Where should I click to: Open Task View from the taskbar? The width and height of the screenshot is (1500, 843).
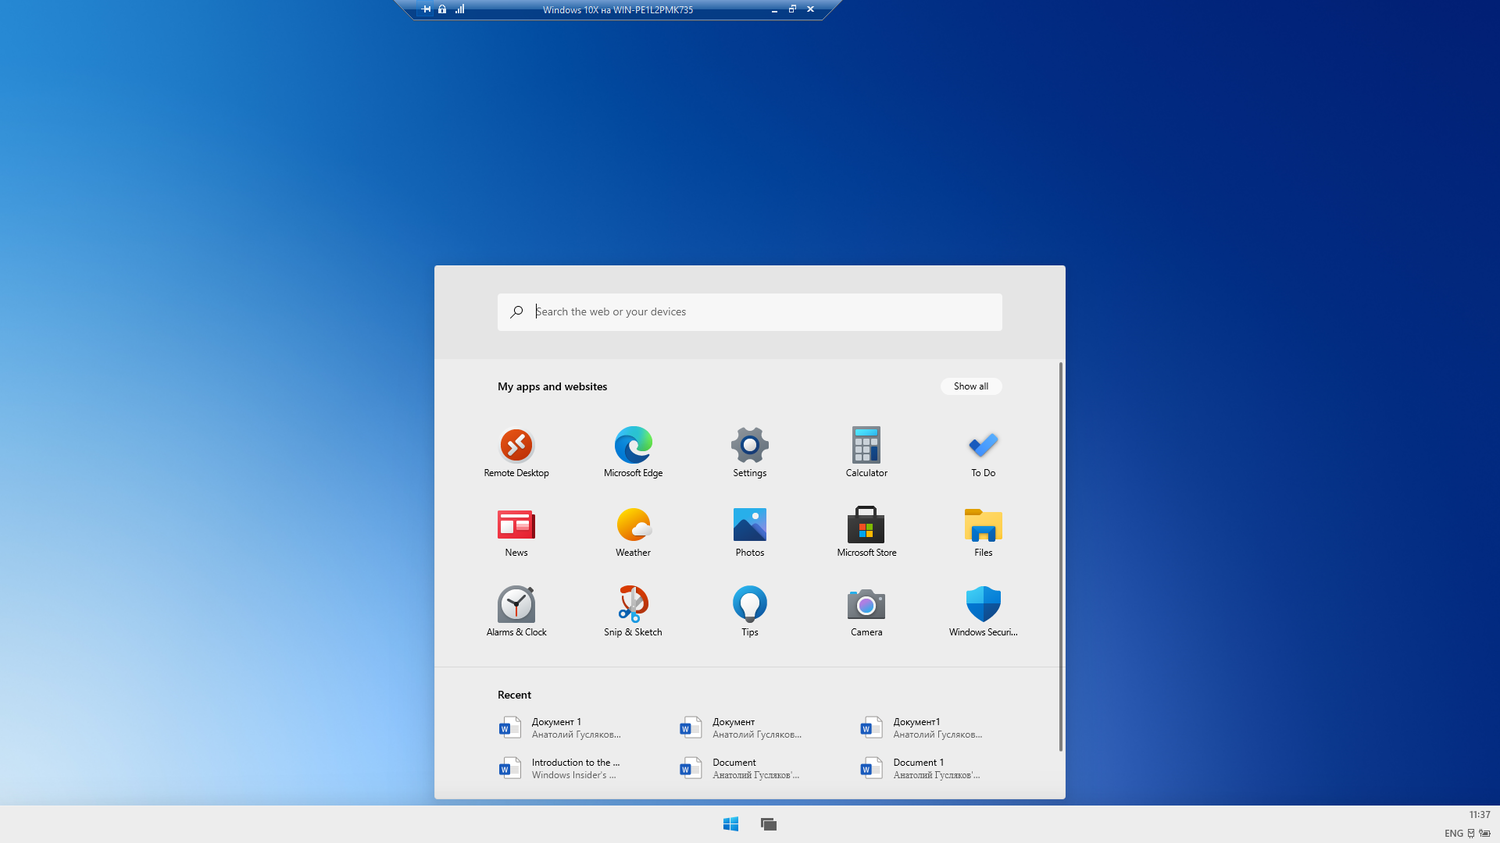768,824
